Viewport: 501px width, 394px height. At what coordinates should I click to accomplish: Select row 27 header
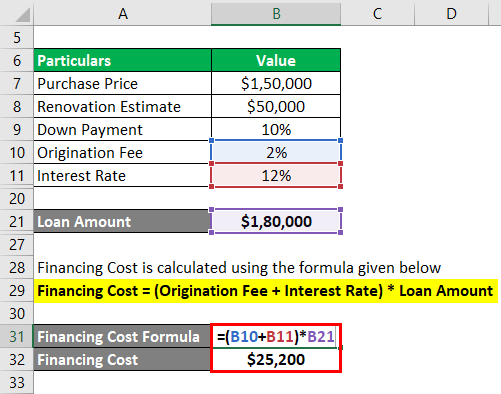coord(17,245)
